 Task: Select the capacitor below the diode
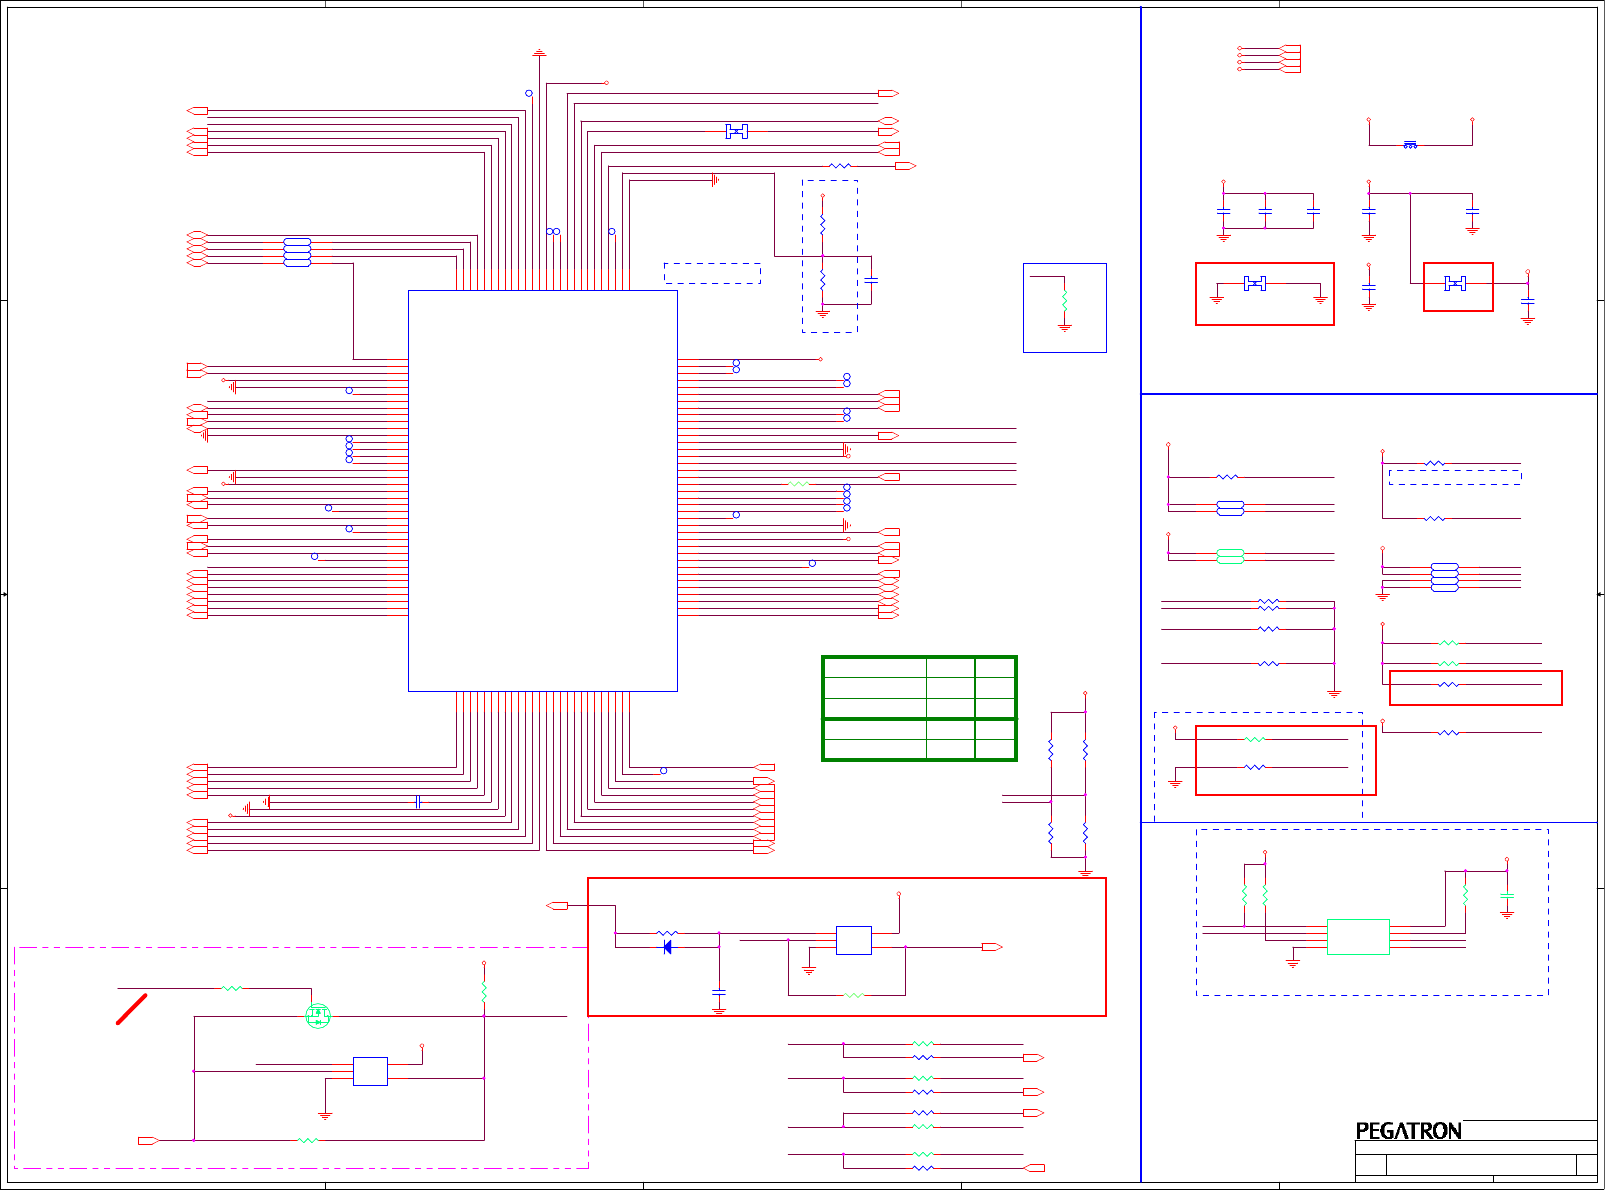point(718,992)
